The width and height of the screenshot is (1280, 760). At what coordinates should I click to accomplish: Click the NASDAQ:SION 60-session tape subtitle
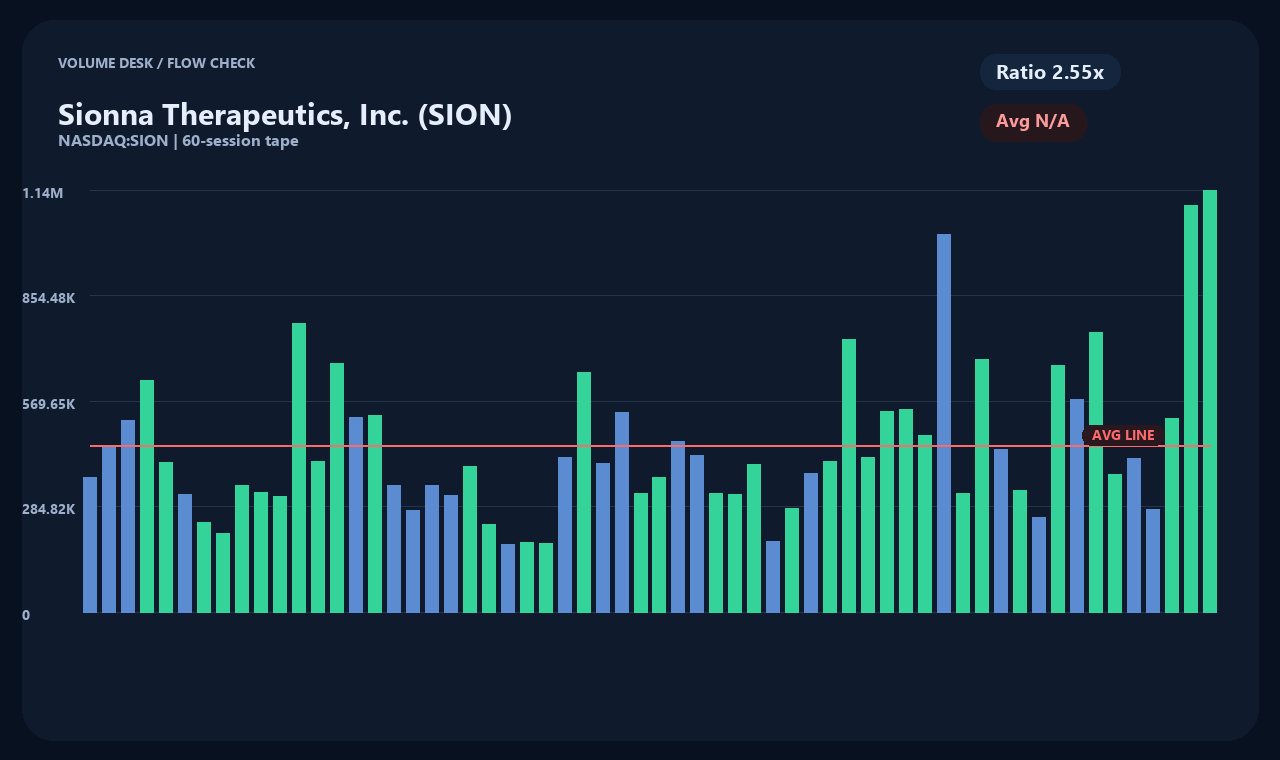(x=178, y=141)
